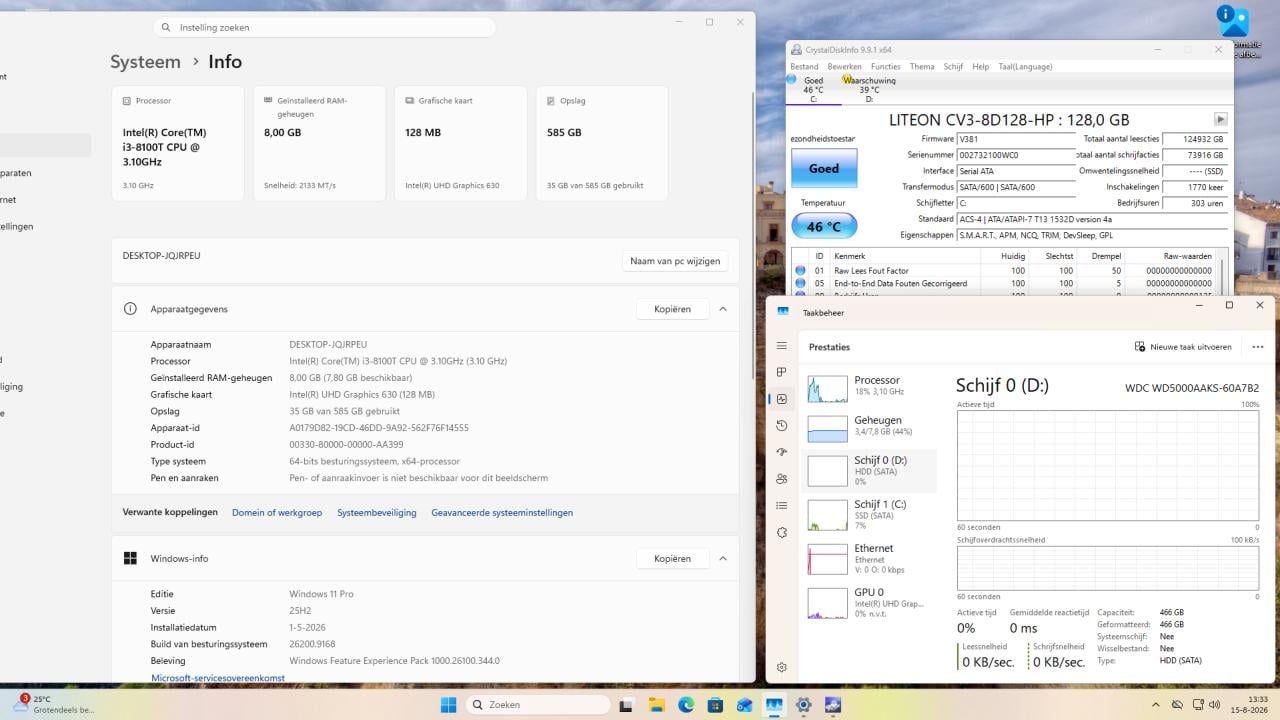Open Details list icon in Task Manager

[782, 506]
